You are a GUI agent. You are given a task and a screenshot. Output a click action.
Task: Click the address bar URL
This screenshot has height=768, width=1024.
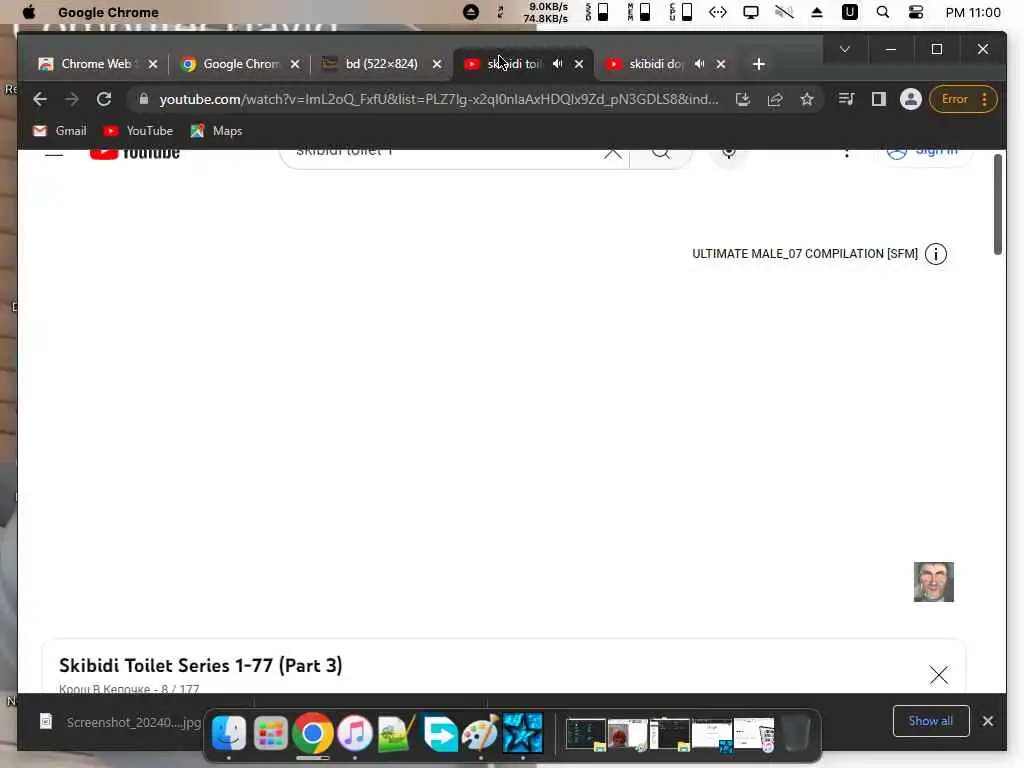click(x=438, y=99)
